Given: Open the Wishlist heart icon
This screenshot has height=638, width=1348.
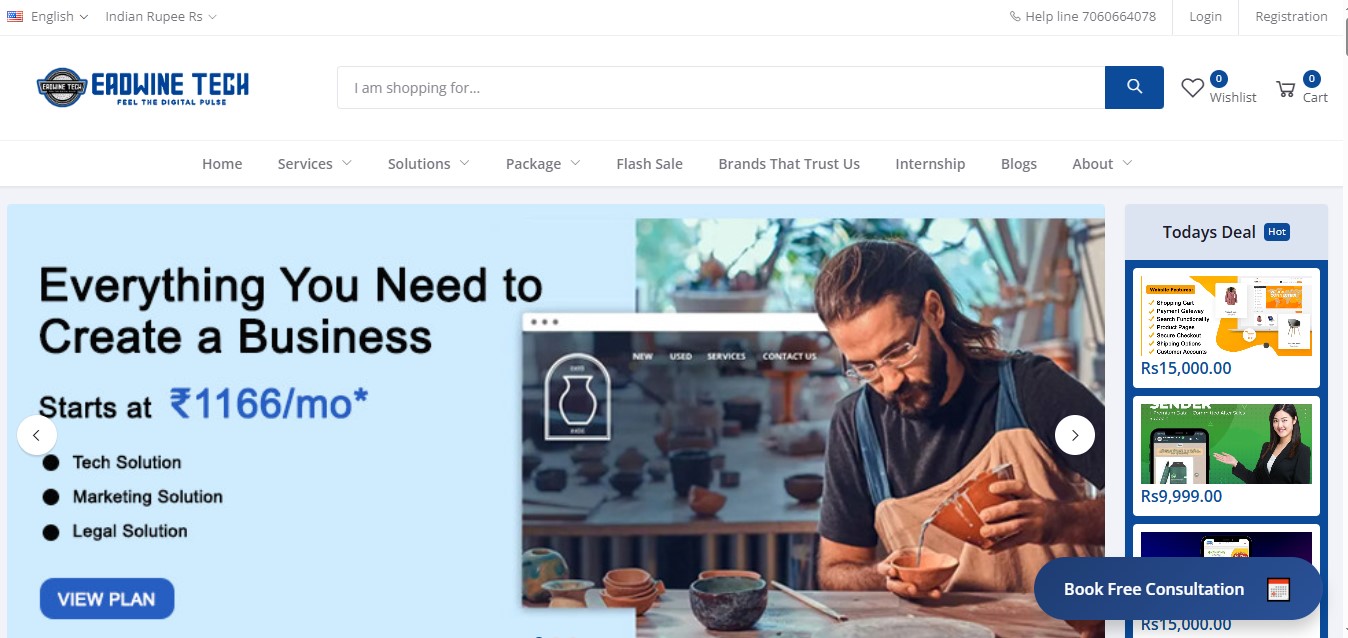Looking at the screenshot, I should pos(1192,88).
